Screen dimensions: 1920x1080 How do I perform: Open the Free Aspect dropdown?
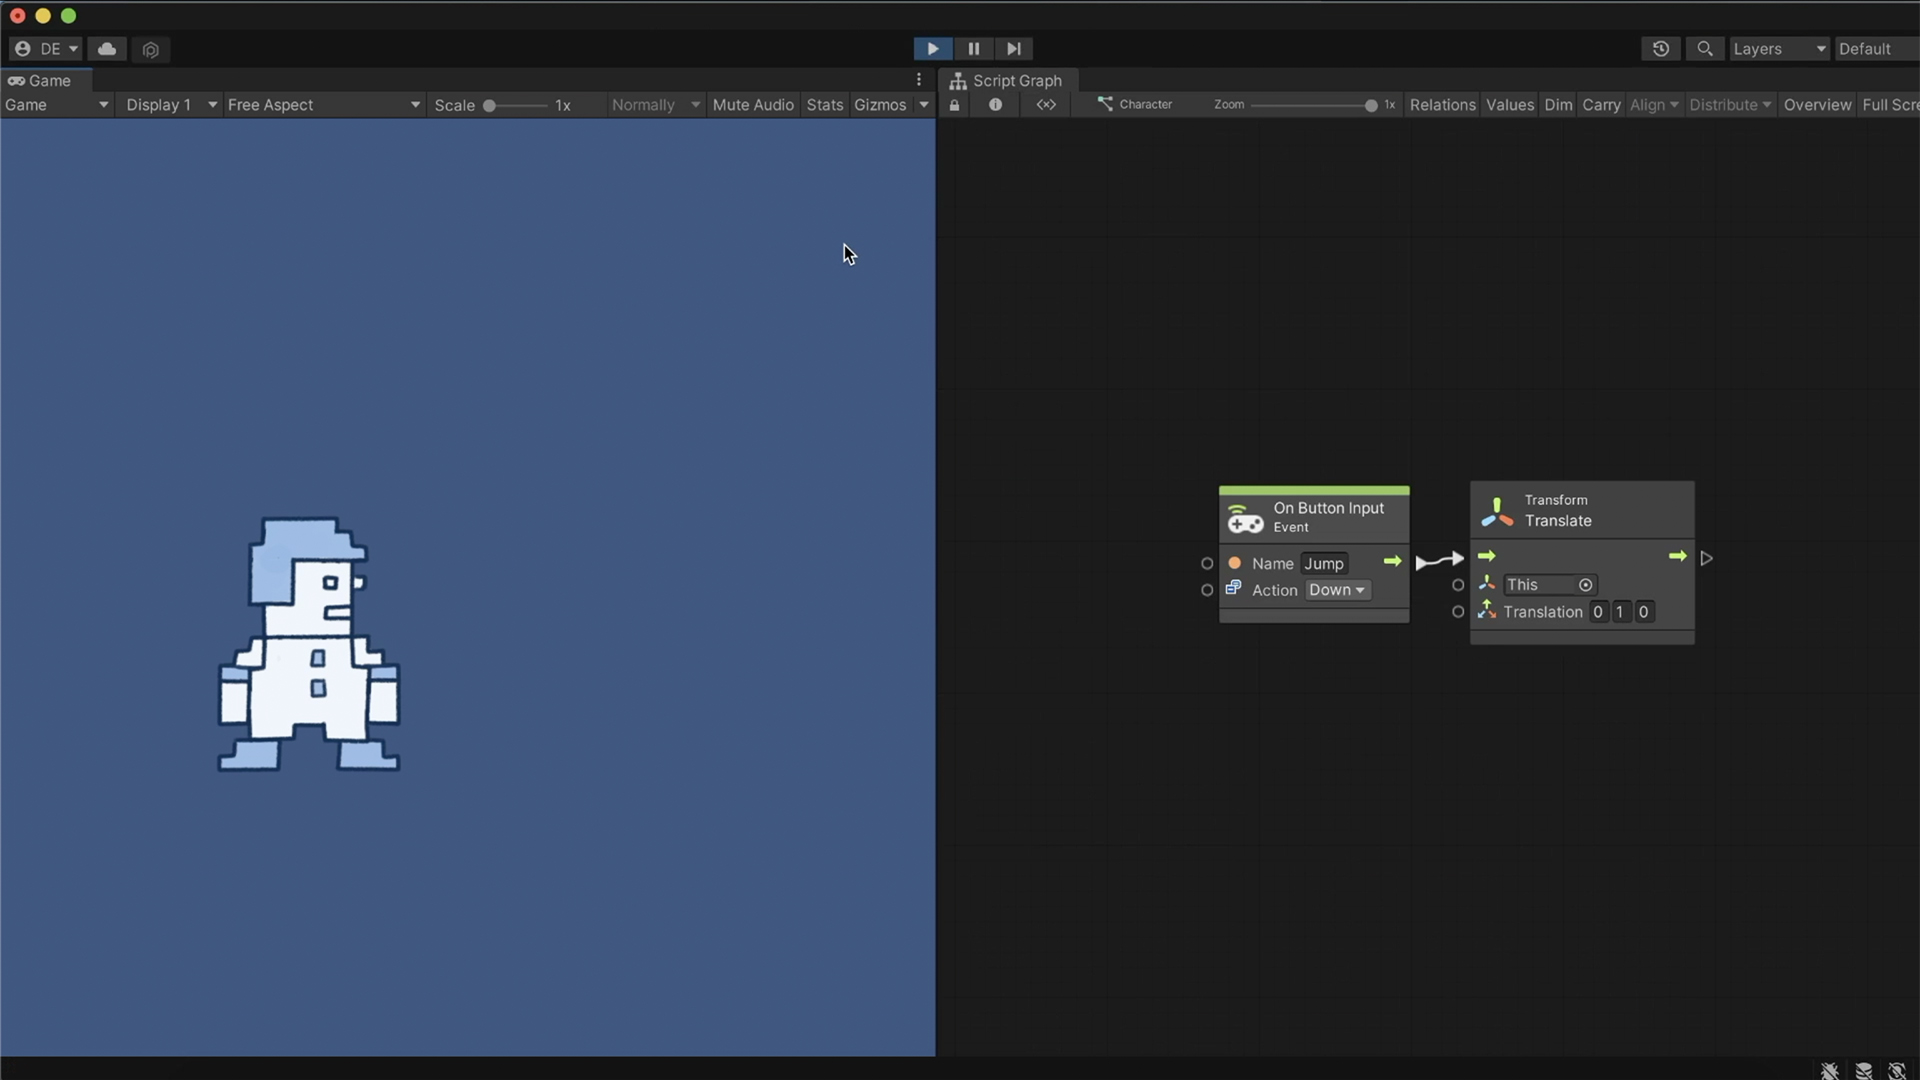323,104
